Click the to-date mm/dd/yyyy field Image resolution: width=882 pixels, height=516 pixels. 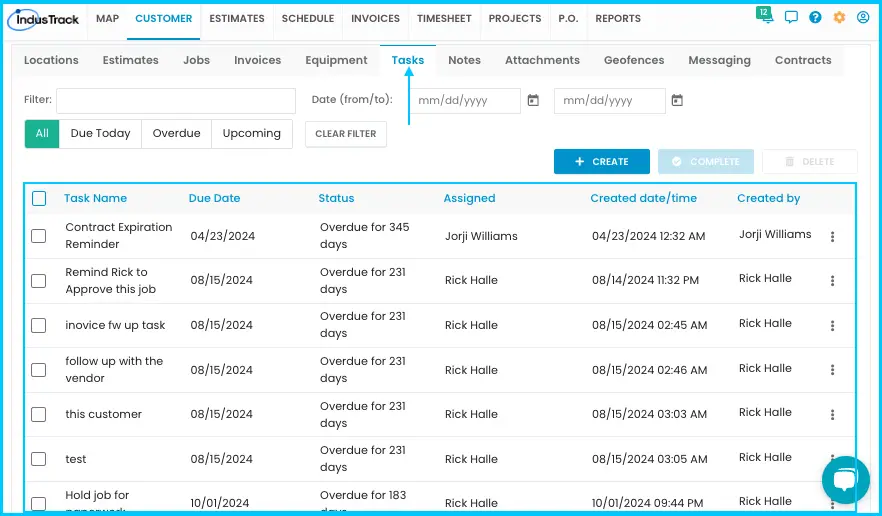[610, 101]
